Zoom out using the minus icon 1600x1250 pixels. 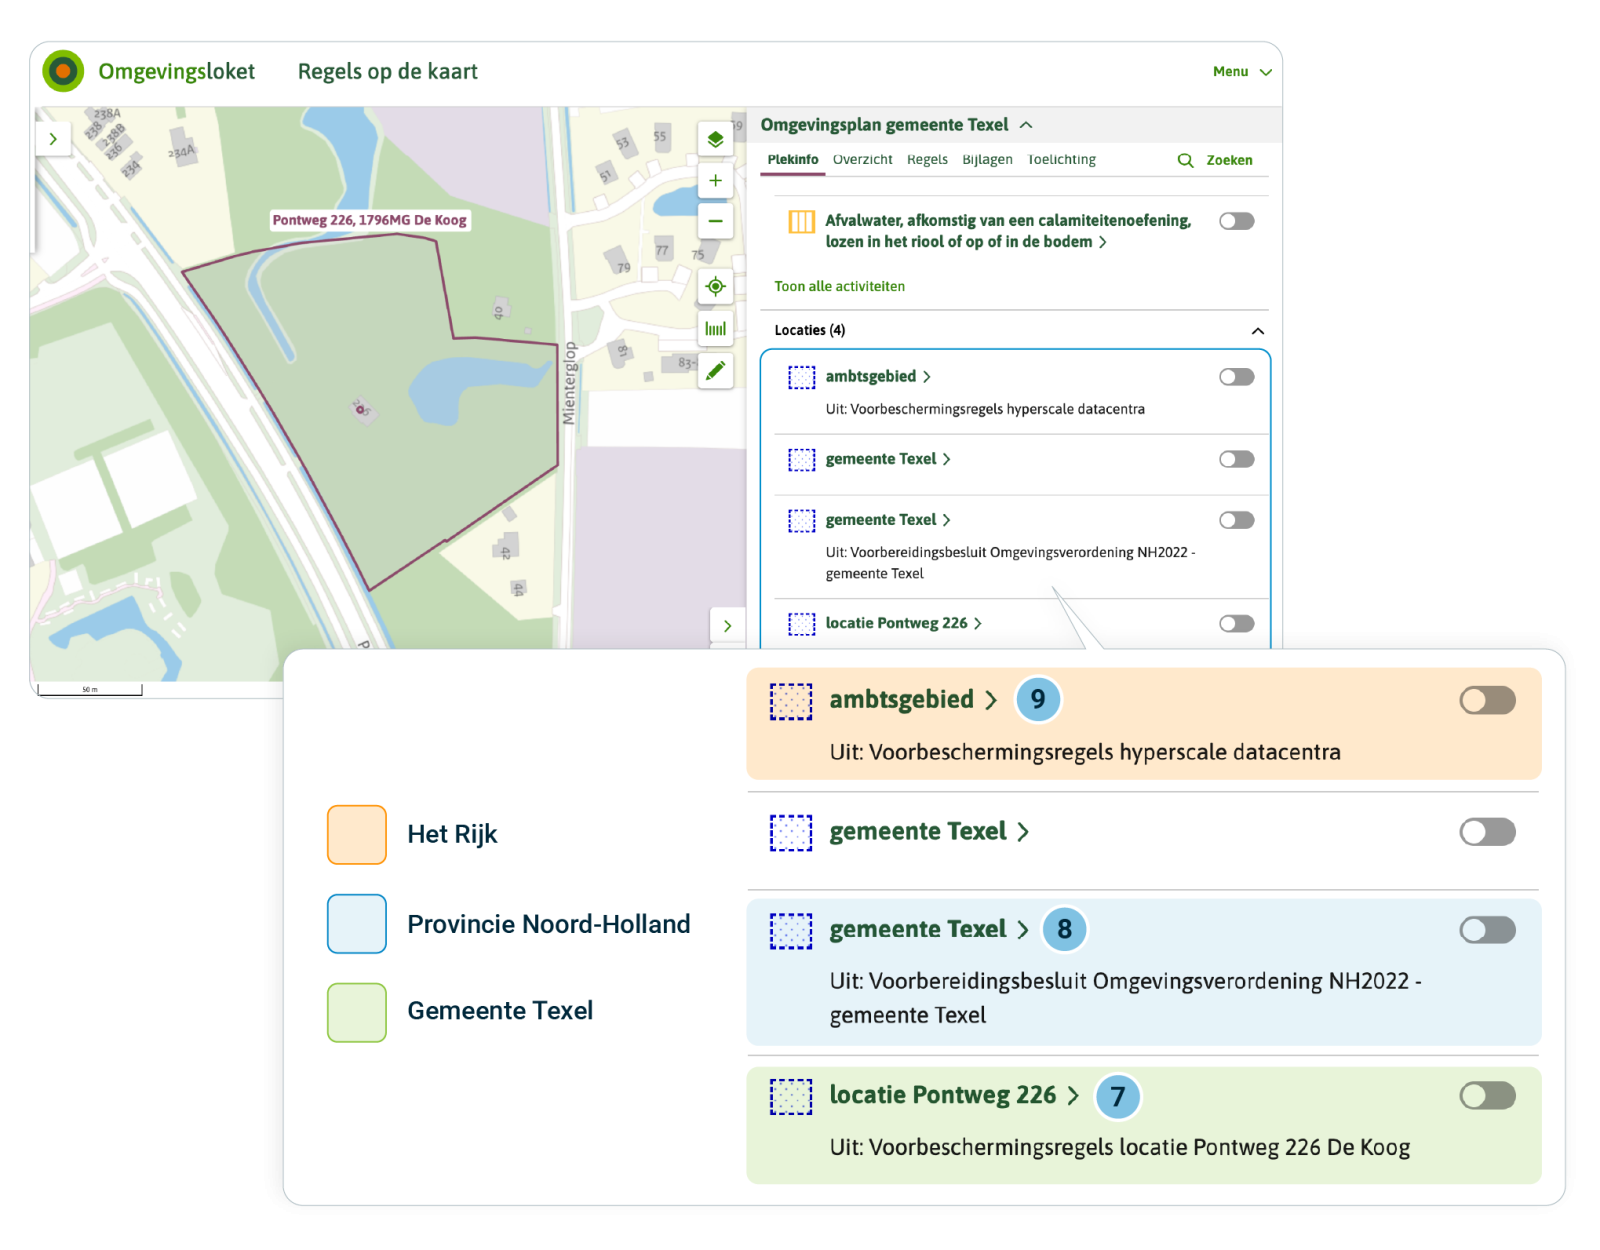coord(714,221)
